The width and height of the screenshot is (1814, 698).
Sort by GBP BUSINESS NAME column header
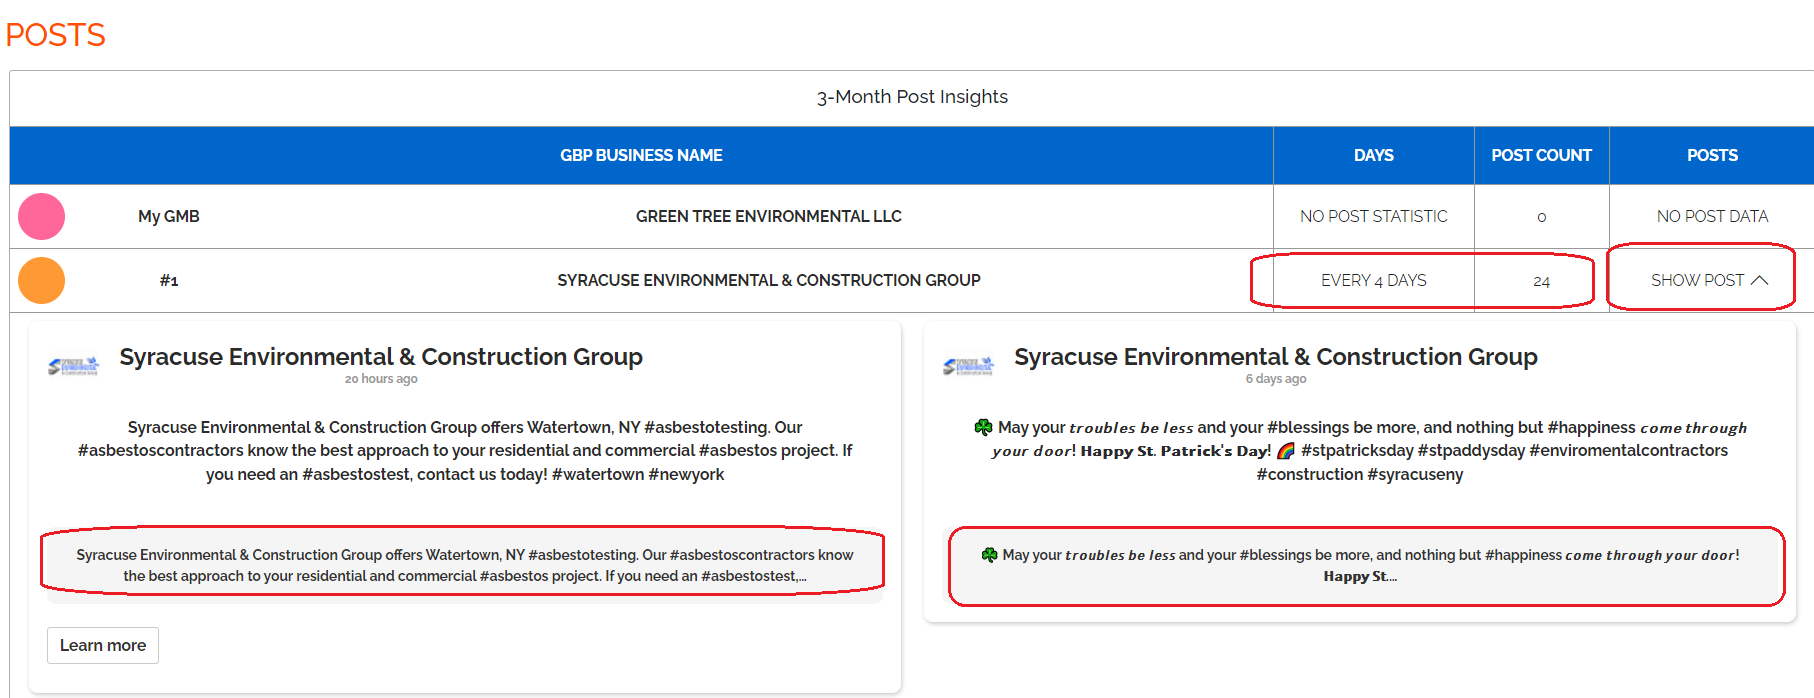click(x=641, y=155)
